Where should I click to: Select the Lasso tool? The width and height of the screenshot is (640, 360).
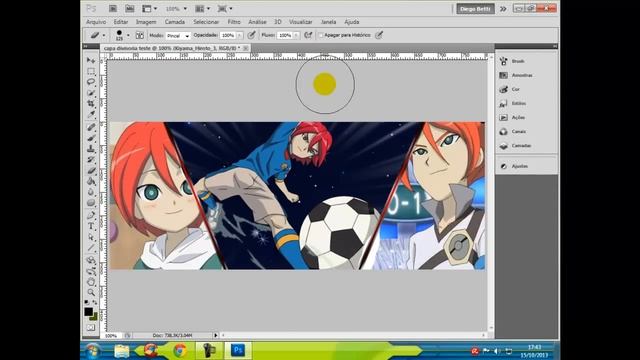pos(91,82)
